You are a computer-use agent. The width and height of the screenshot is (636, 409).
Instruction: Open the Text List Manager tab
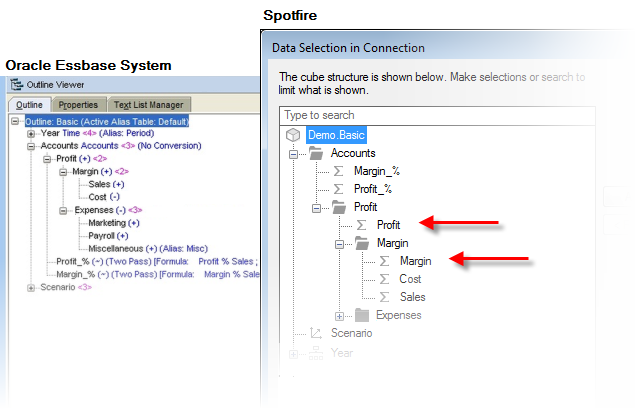coord(149,105)
